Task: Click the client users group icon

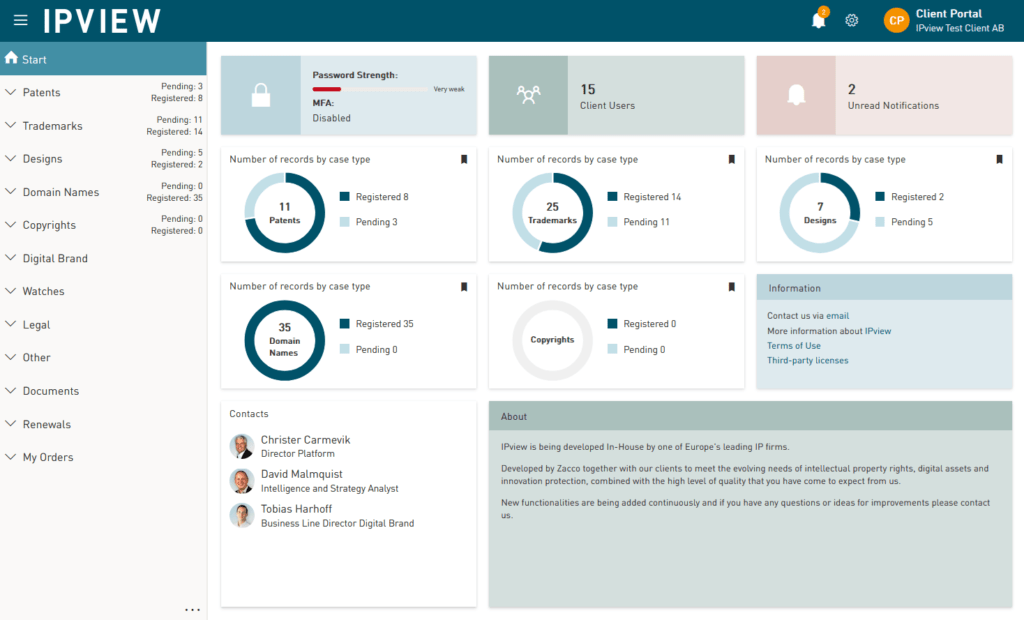Action: pyautogui.click(x=530, y=95)
